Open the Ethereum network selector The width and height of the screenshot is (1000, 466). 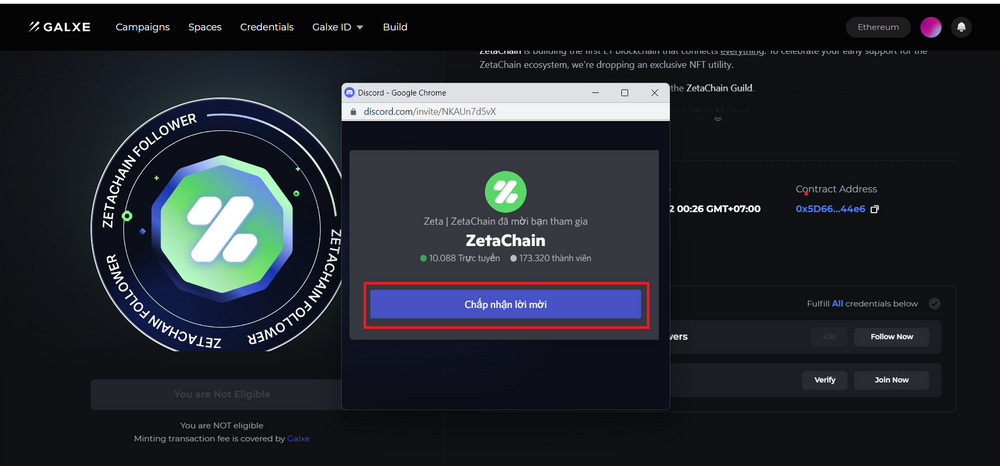[x=878, y=27]
